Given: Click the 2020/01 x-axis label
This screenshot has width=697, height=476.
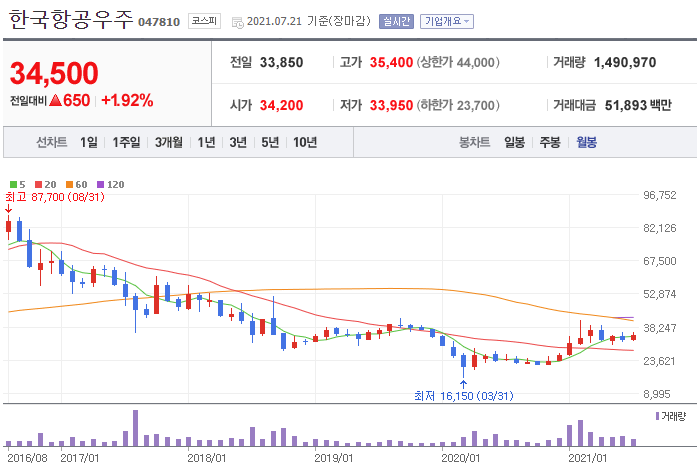Looking at the screenshot, I should click(x=461, y=458).
